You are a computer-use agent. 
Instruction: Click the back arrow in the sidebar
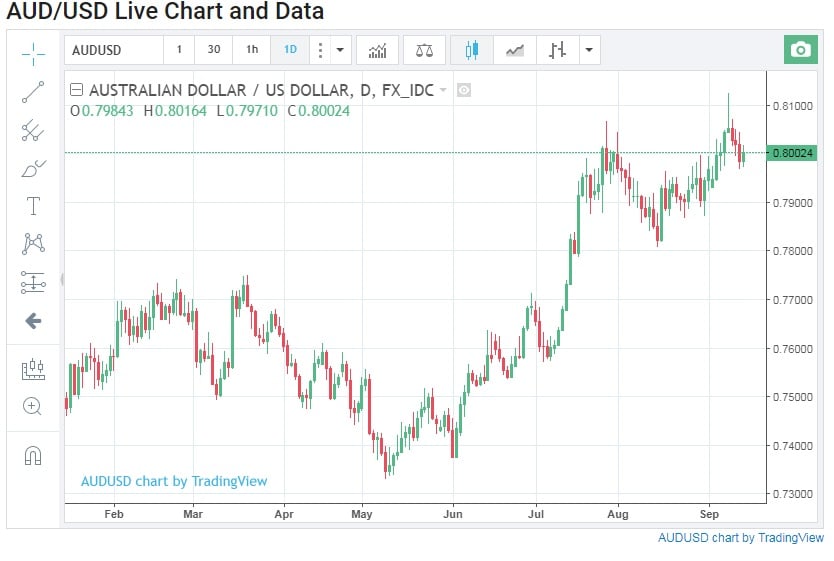click(x=33, y=321)
